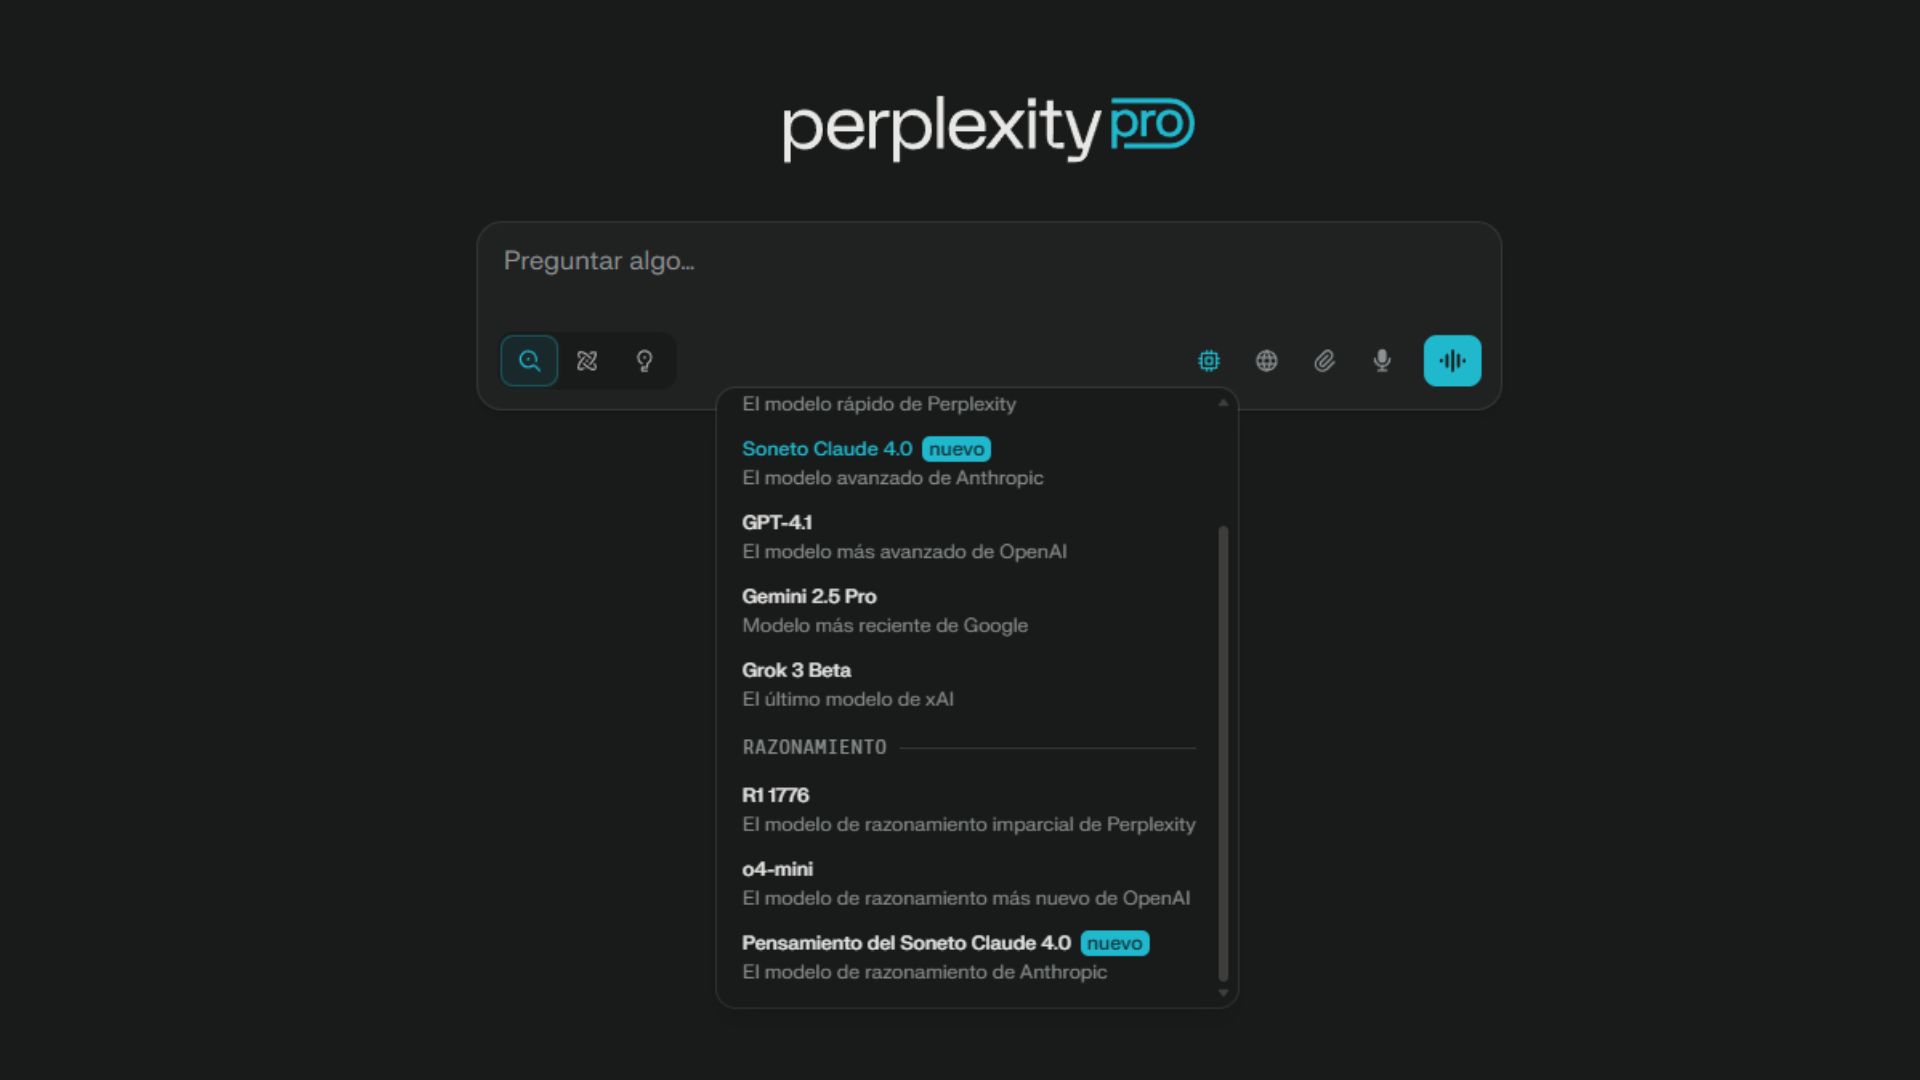
Task: Select the Search mode magnifier icon
Action: 529,361
